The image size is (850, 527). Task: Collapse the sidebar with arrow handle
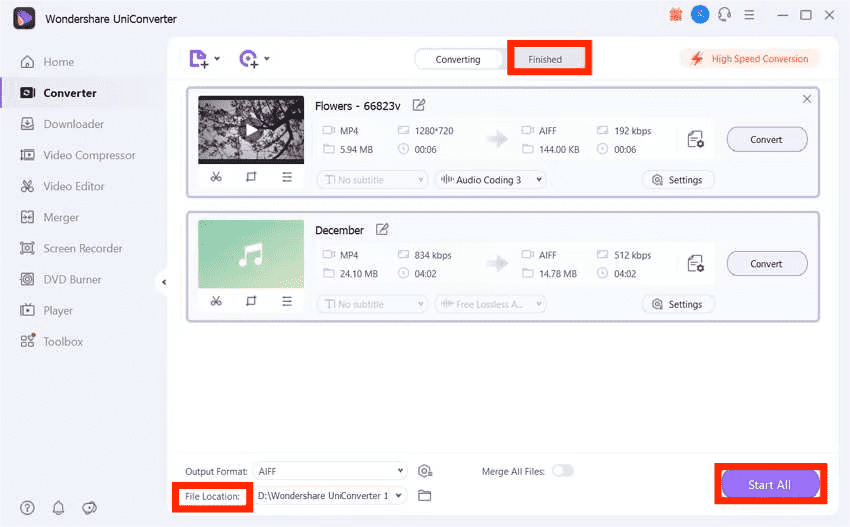point(164,282)
